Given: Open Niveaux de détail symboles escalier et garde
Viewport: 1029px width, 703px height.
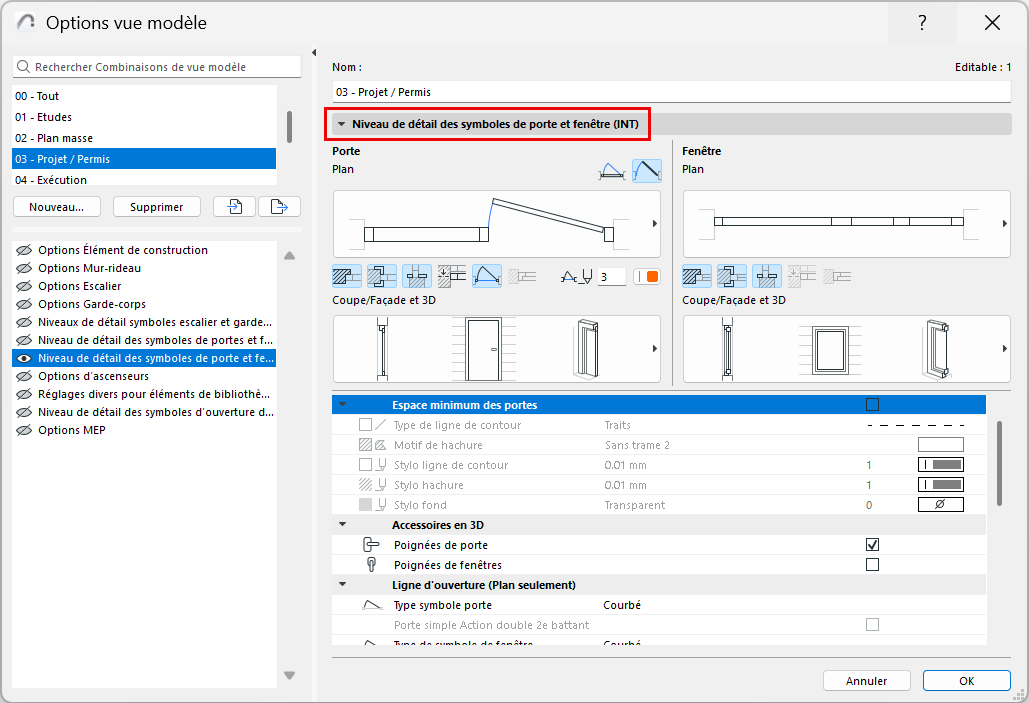Looking at the screenshot, I should (x=144, y=322).
